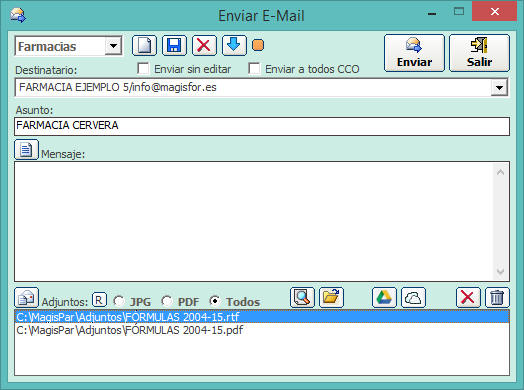The width and height of the screenshot is (524, 390).
Task: Select the JPG attachment filter radio
Action: [x=118, y=301]
